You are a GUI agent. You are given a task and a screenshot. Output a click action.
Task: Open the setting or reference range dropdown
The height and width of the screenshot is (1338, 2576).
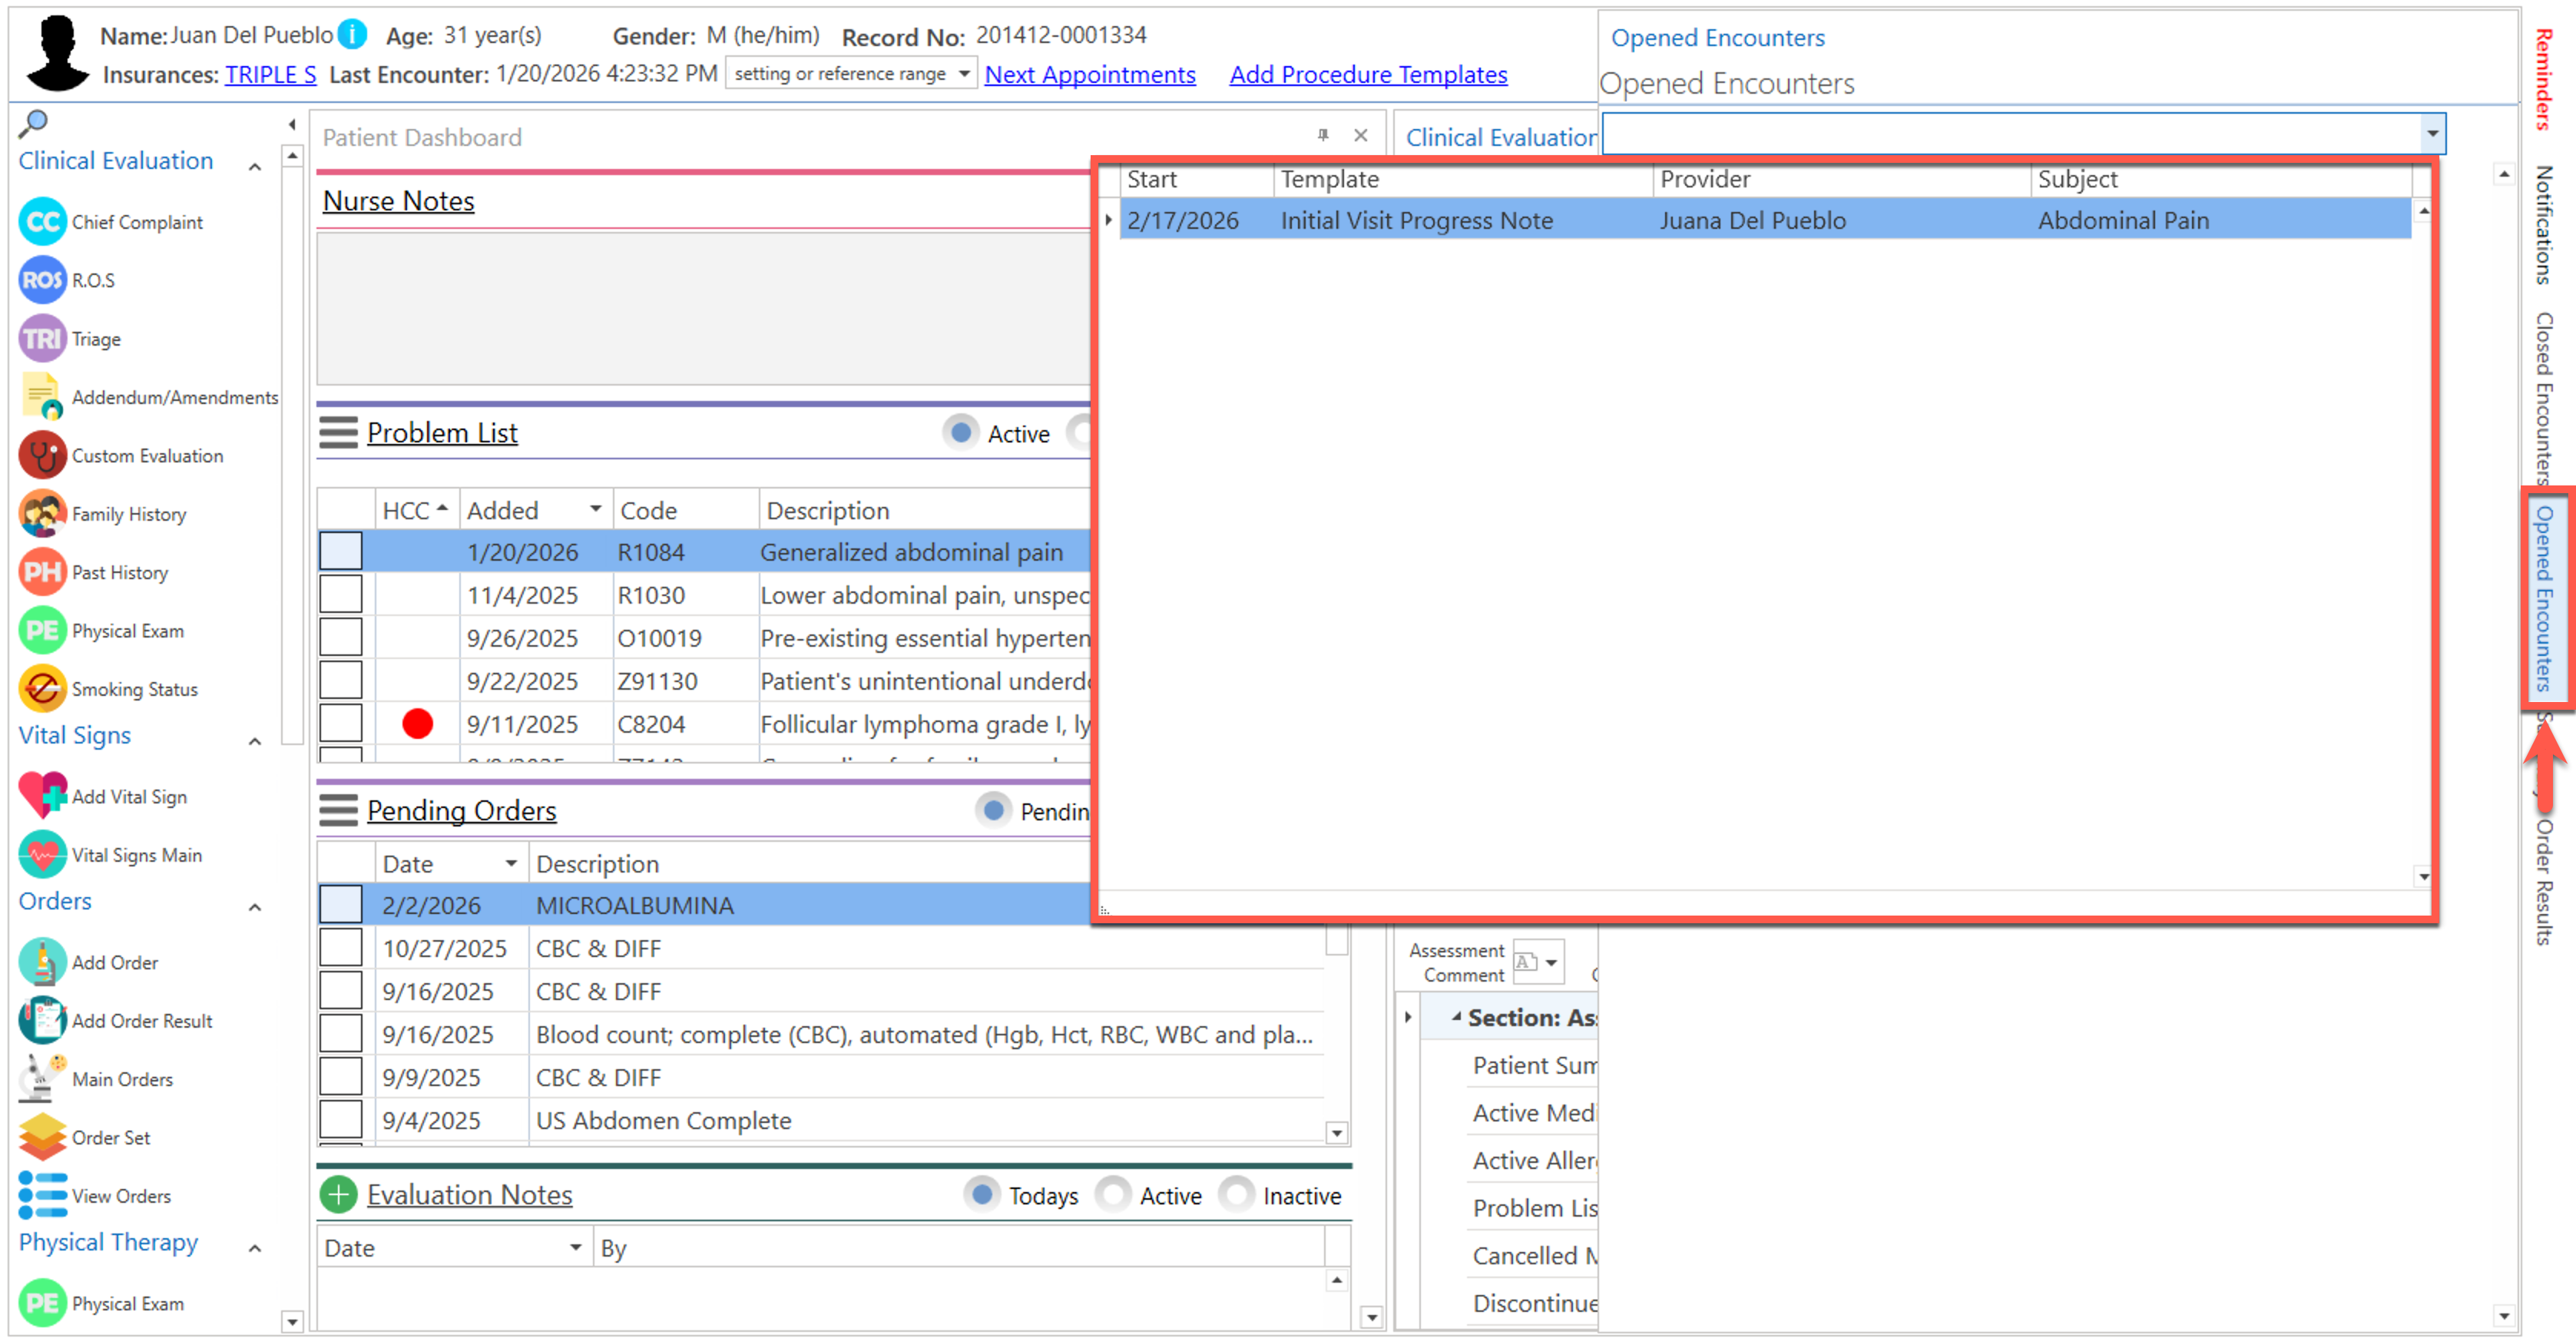[x=963, y=74]
